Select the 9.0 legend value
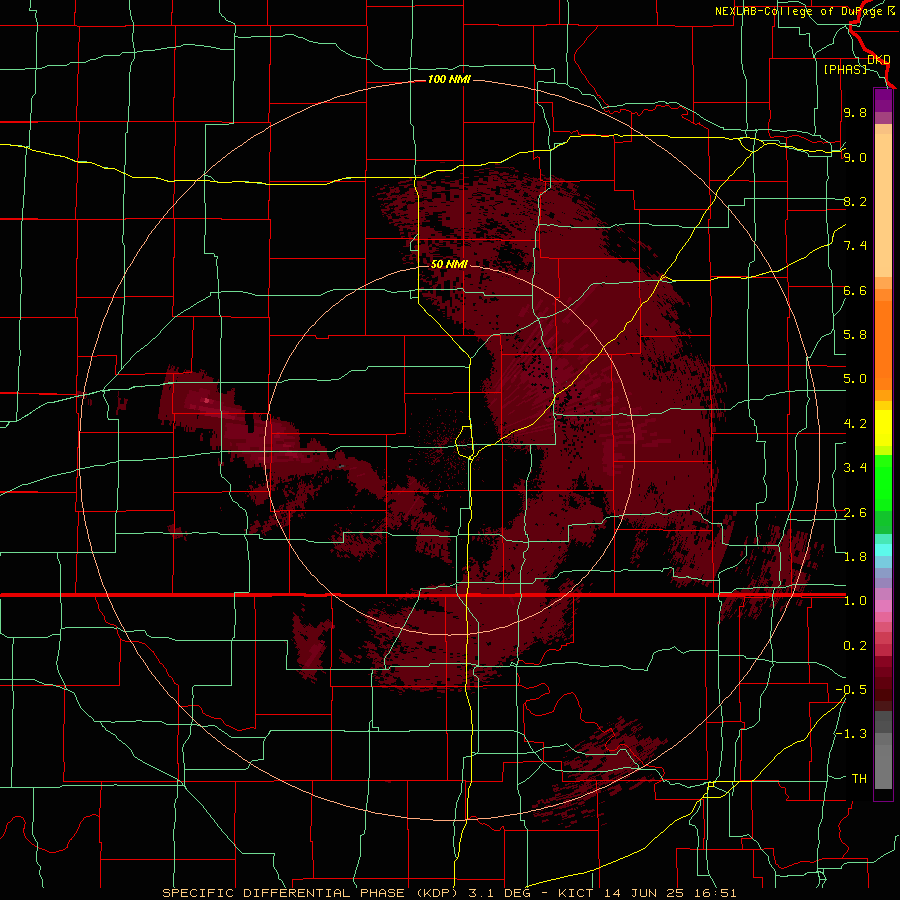The image size is (900, 900). [855, 157]
